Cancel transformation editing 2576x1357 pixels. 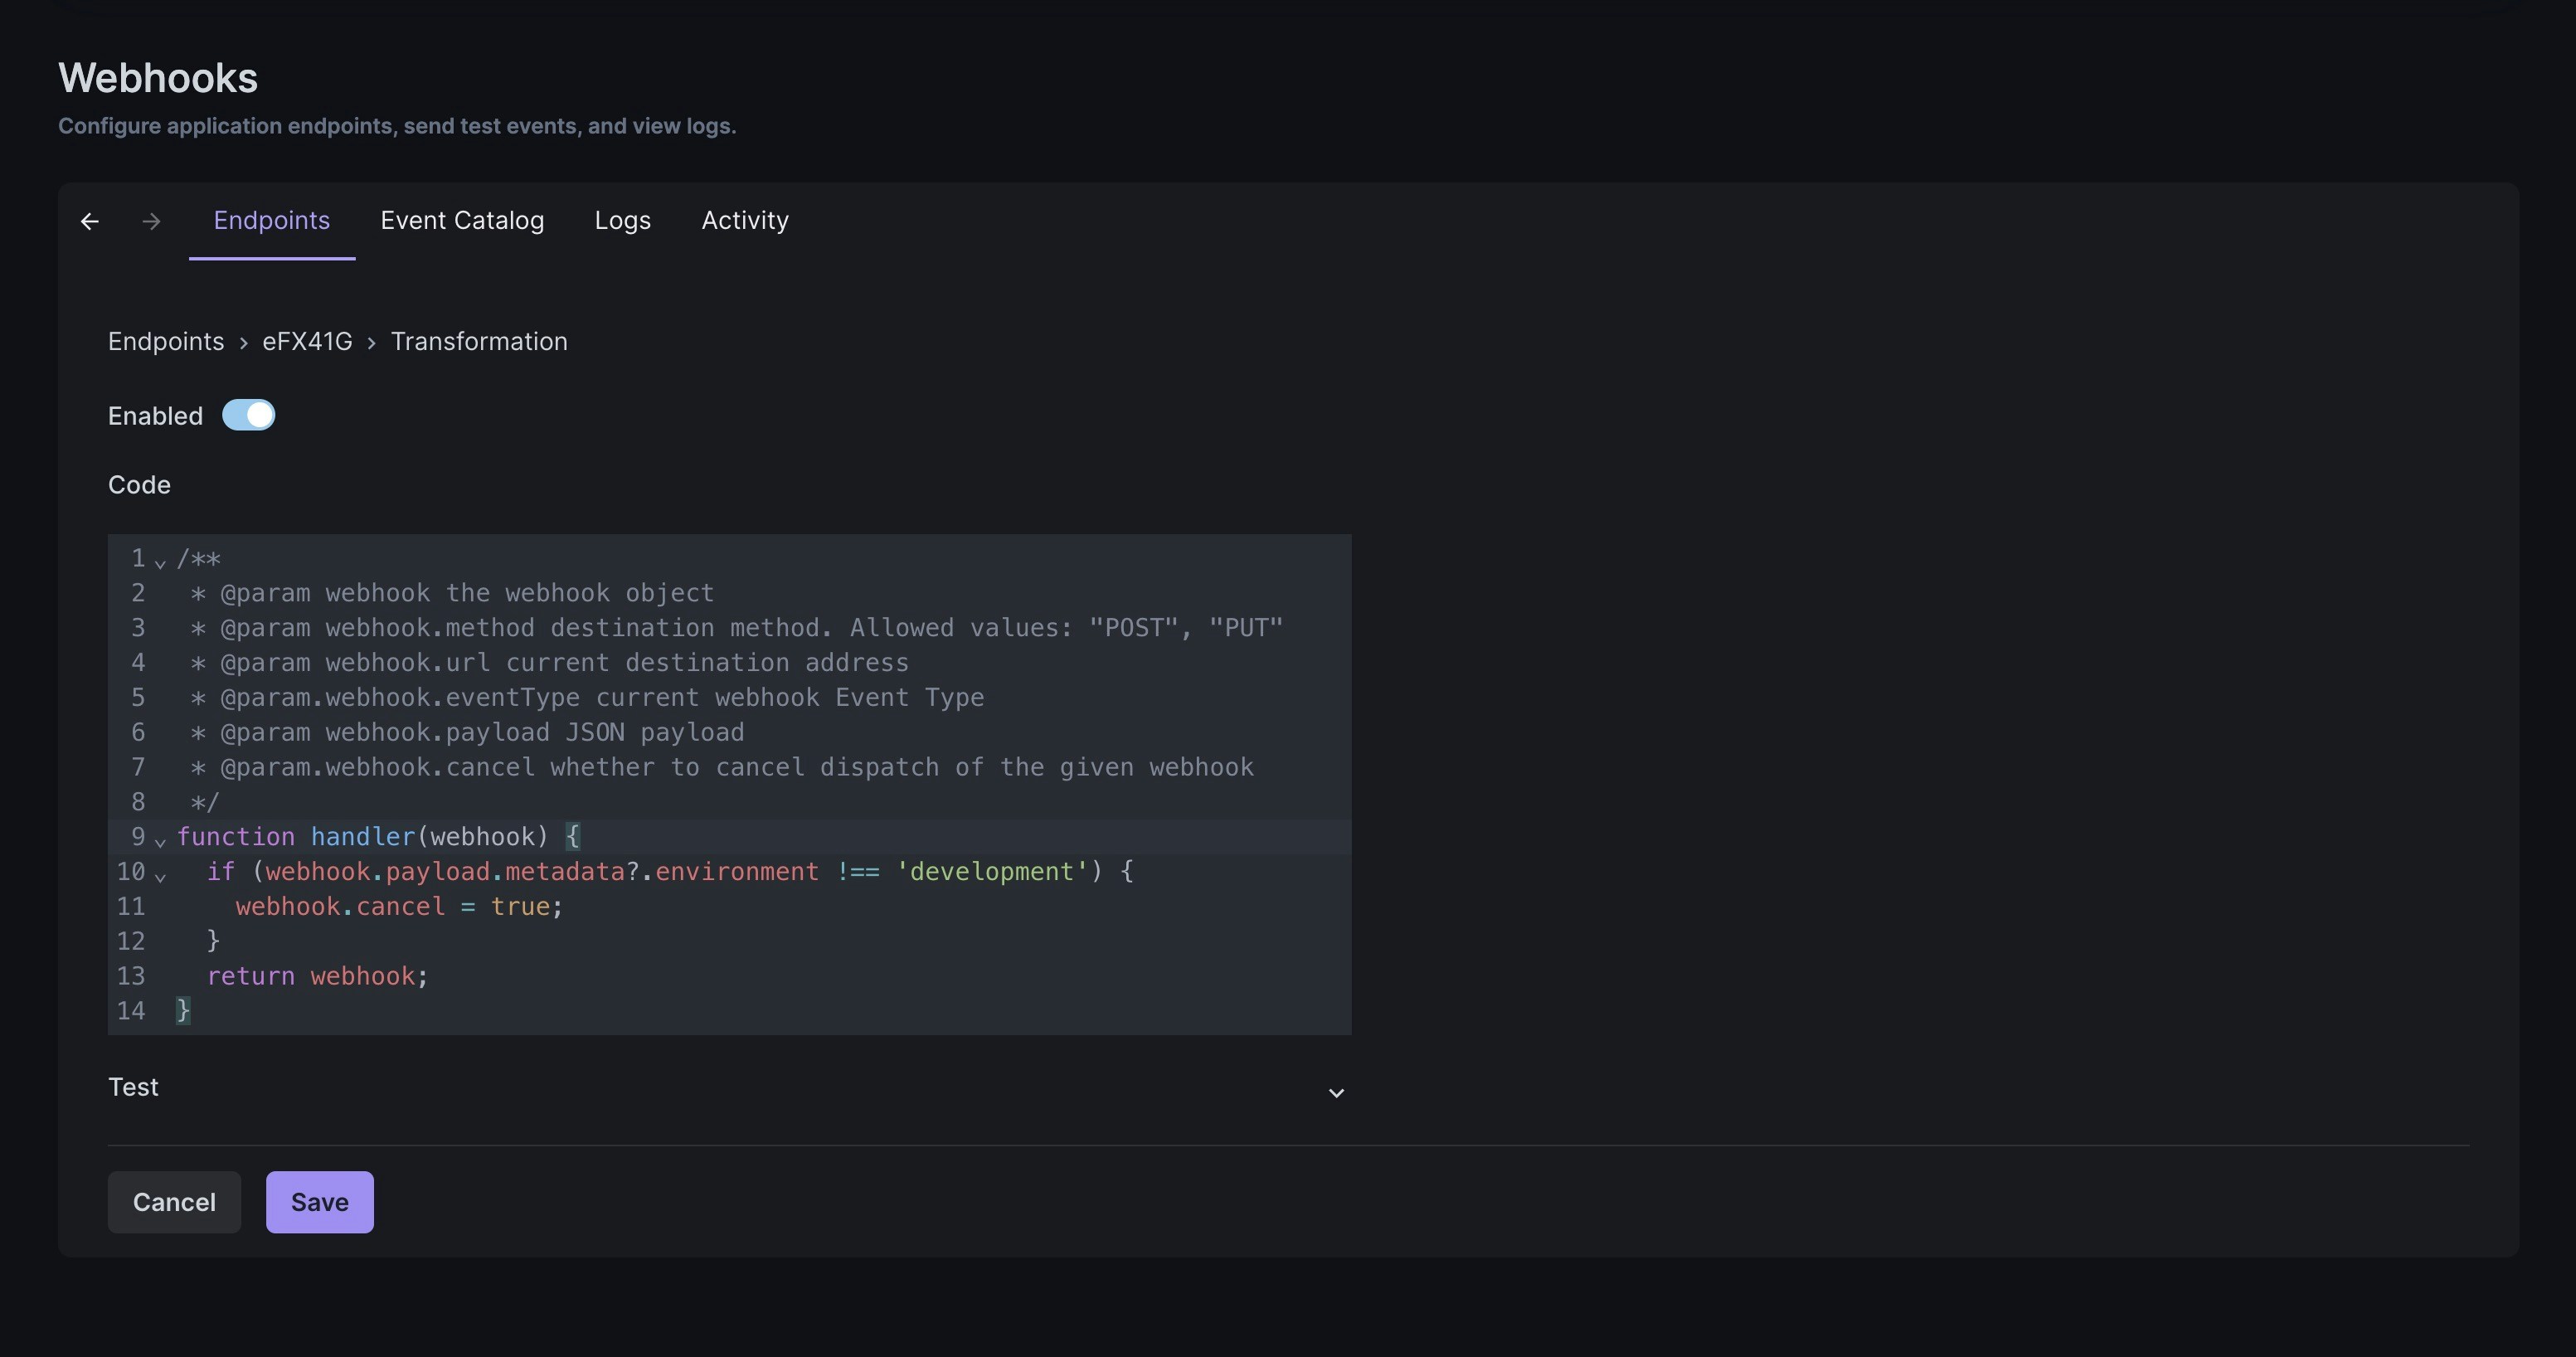(174, 1202)
